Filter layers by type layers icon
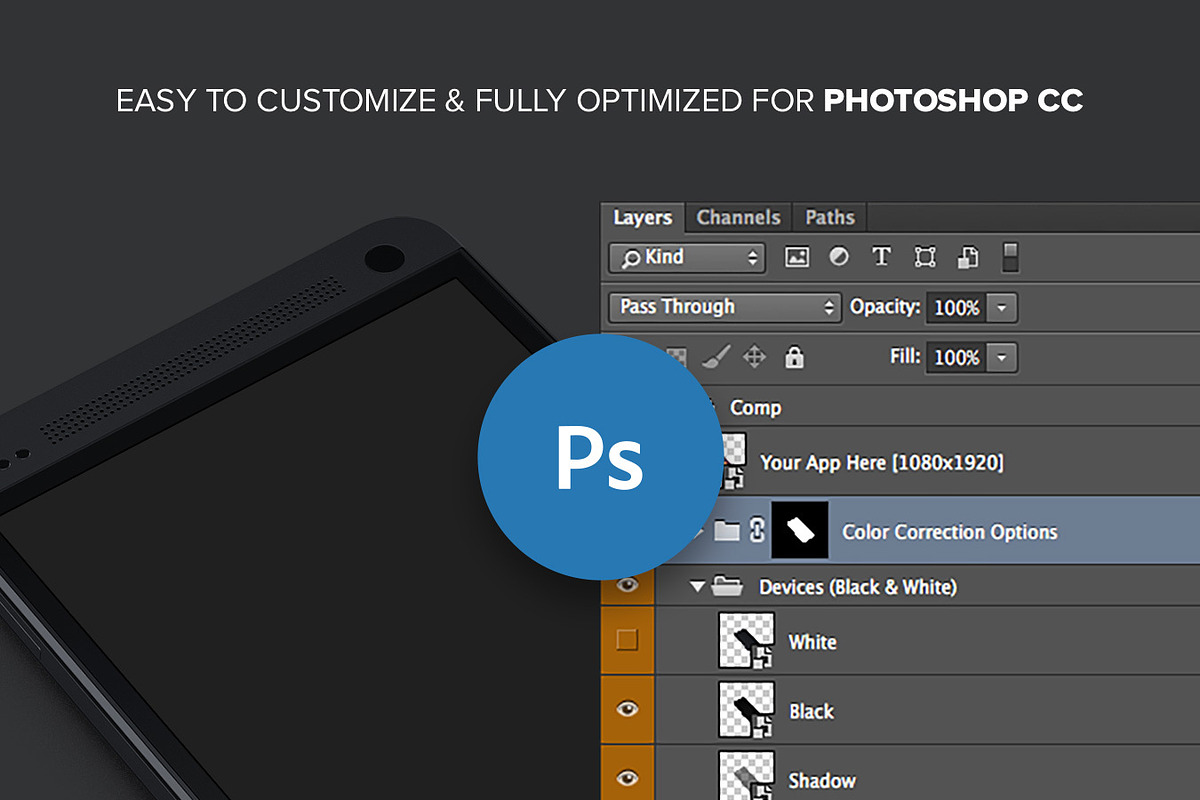 pyautogui.click(x=881, y=257)
